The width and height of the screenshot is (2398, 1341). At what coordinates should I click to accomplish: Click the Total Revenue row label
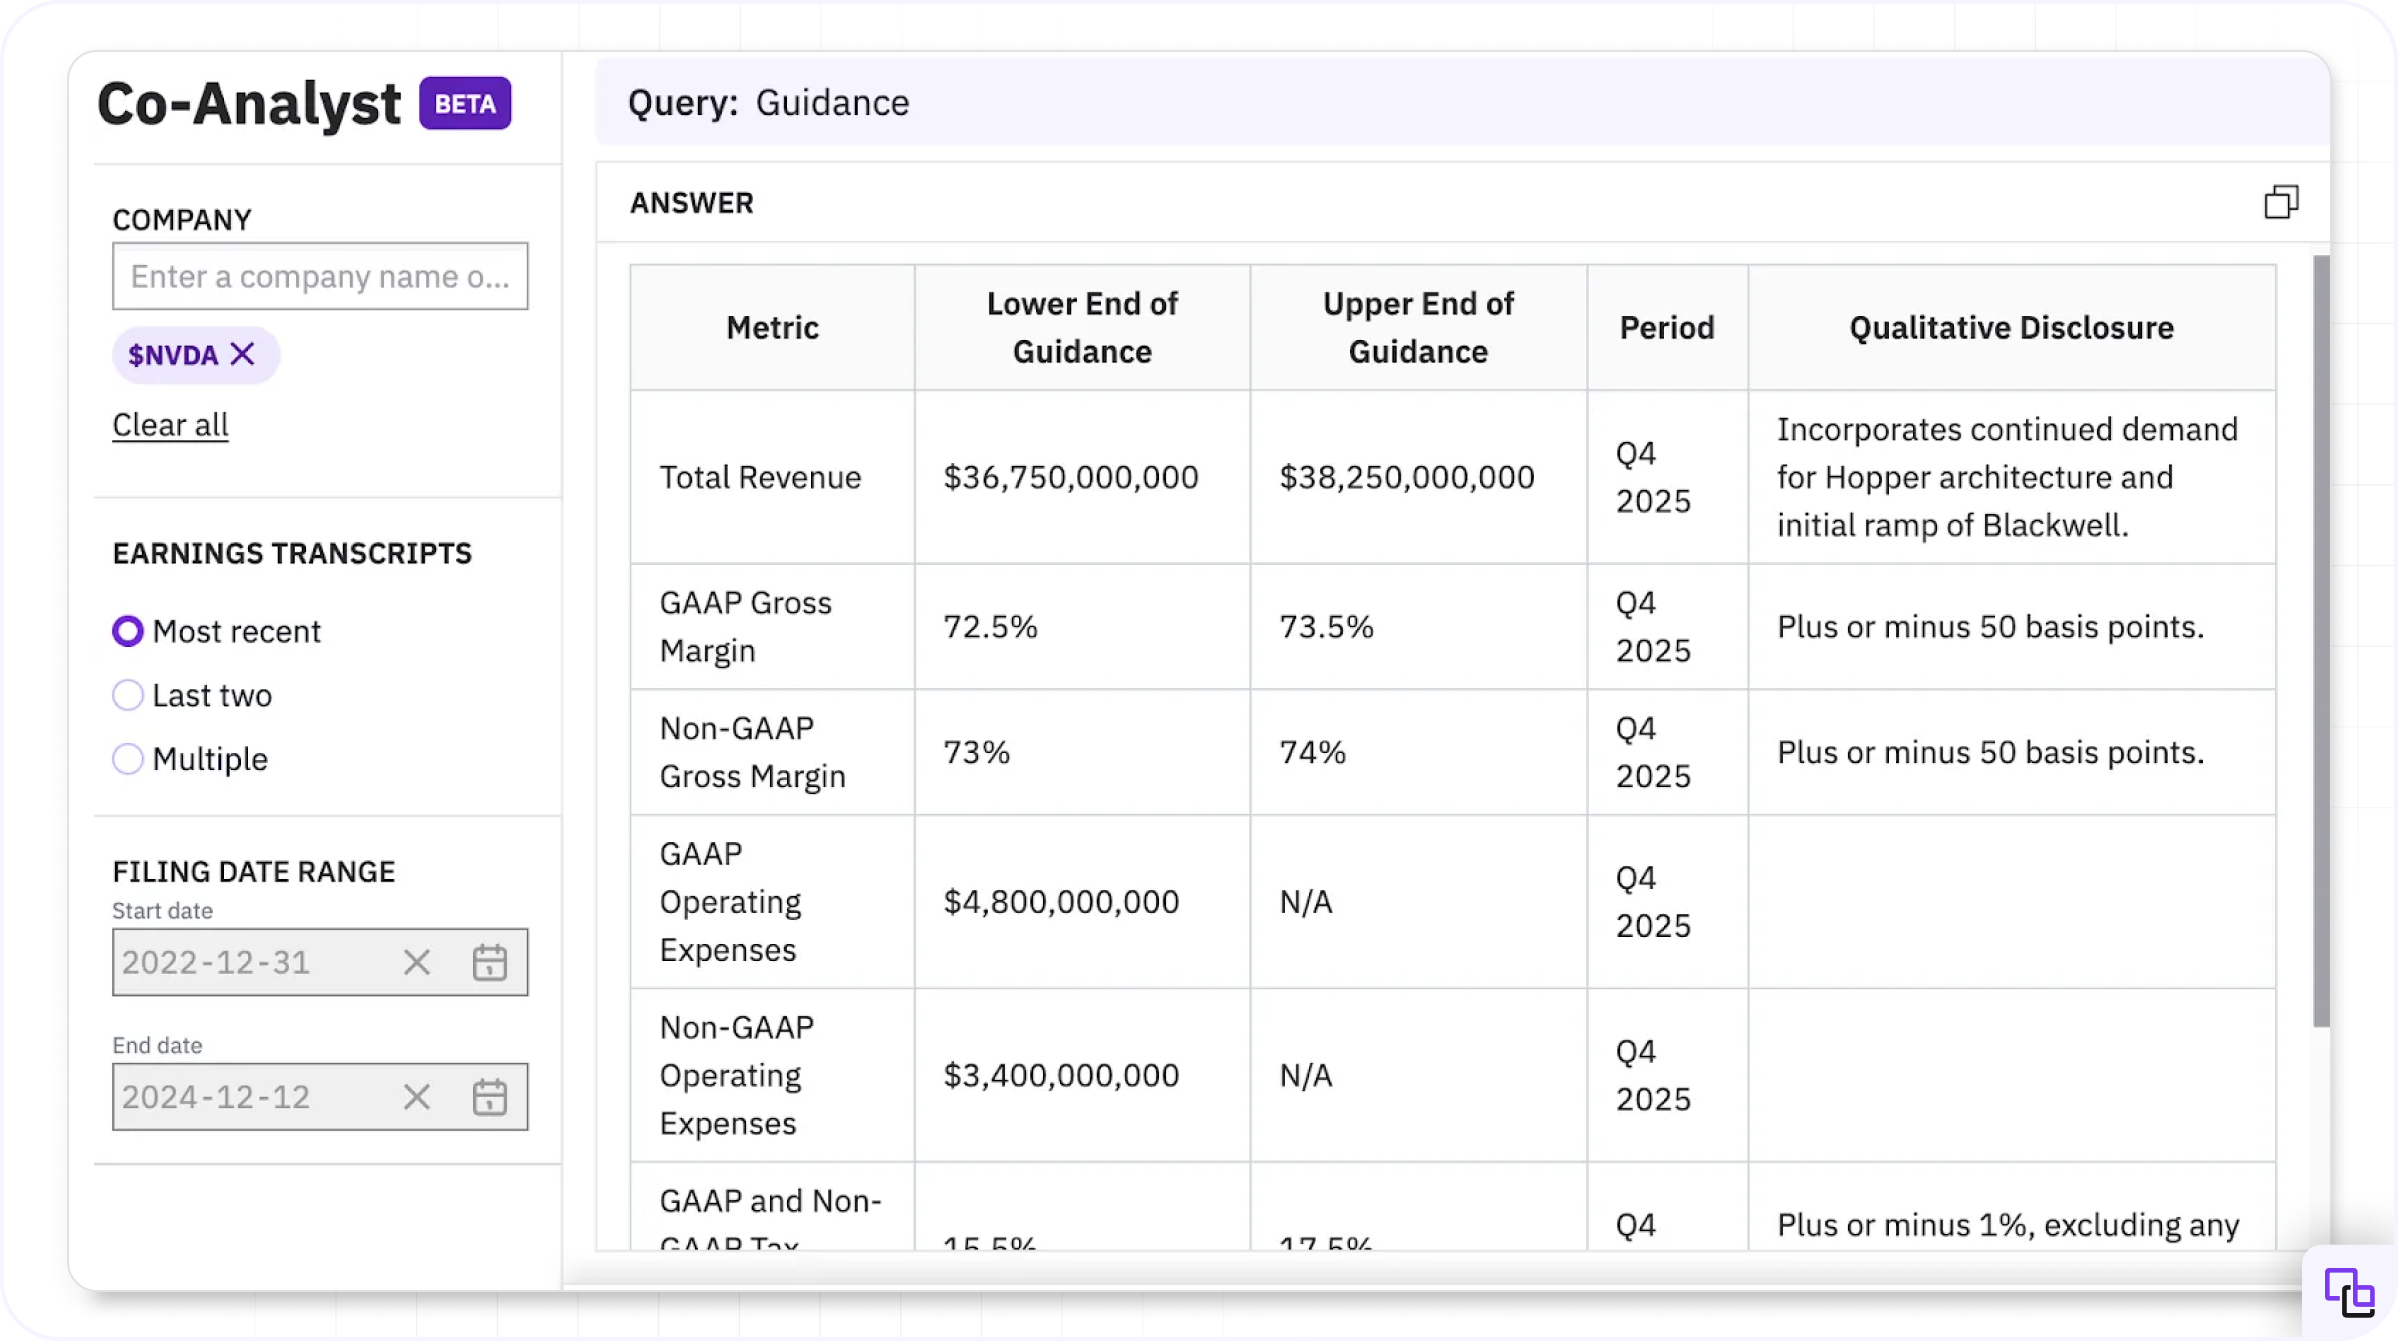coord(760,477)
